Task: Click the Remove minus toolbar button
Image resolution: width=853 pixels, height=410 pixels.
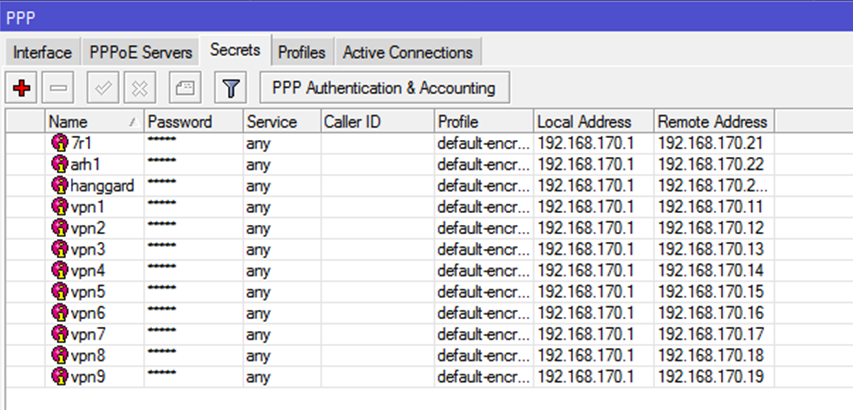Action: (58, 88)
